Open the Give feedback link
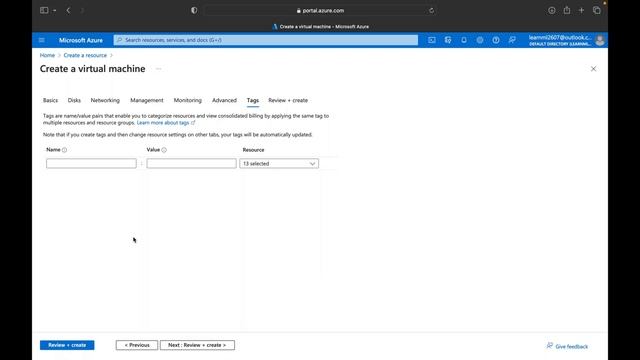The height and width of the screenshot is (360, 640). pyautogui.click(x=567, y=346)
